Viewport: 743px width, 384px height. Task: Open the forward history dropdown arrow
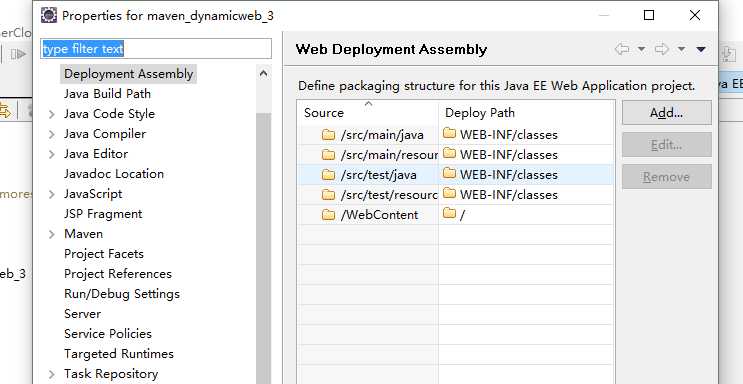pos(681,49)
